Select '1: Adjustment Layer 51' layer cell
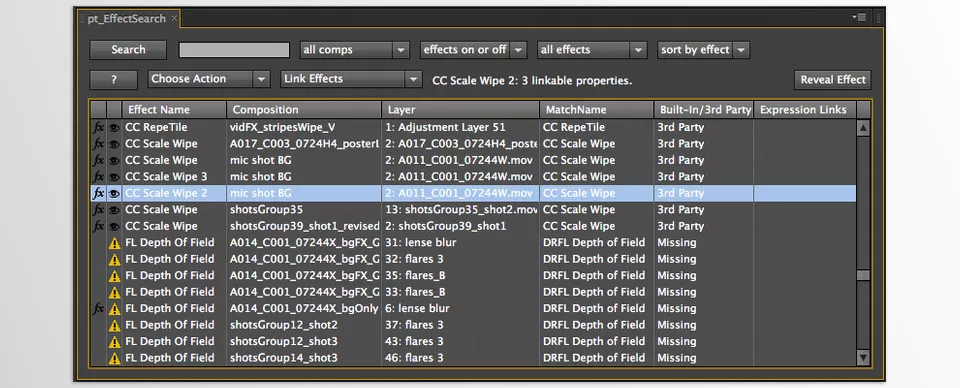The width and height of the screenshot is (960, 388). (x=445, y=127)
